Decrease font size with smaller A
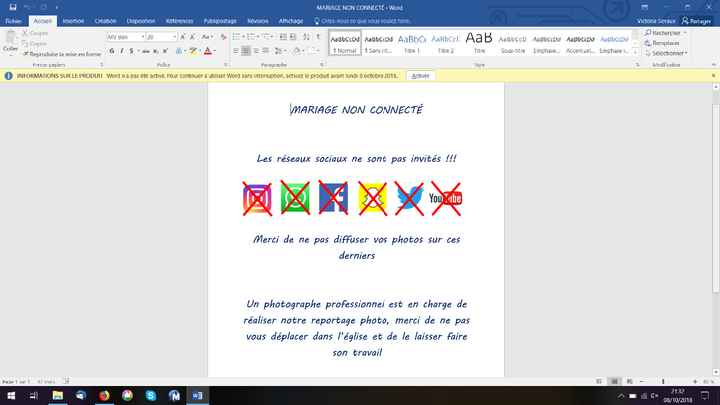Screen dimensions: 720x405 193,37
